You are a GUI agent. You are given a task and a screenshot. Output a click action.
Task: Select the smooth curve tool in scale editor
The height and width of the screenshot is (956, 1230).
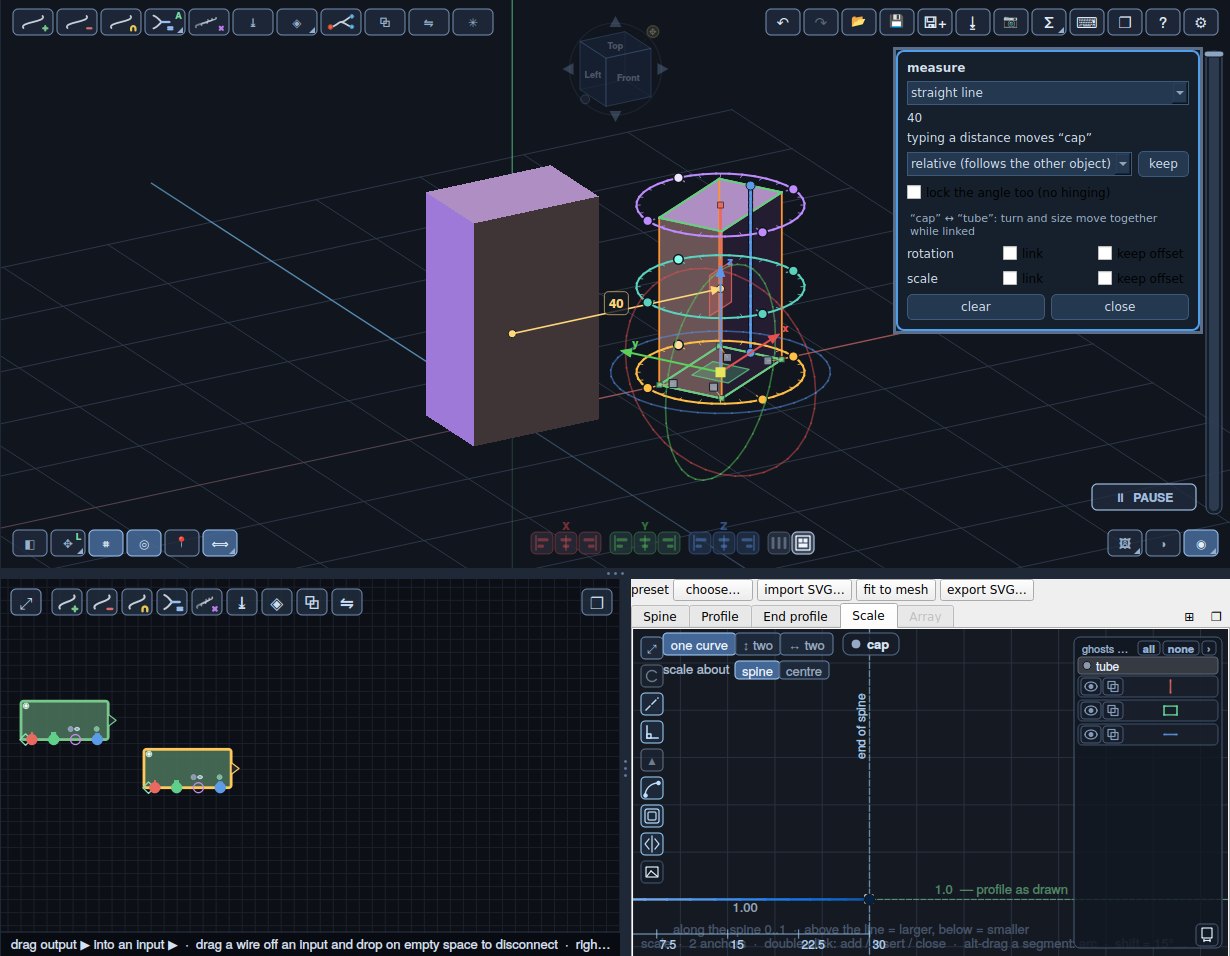652,788
